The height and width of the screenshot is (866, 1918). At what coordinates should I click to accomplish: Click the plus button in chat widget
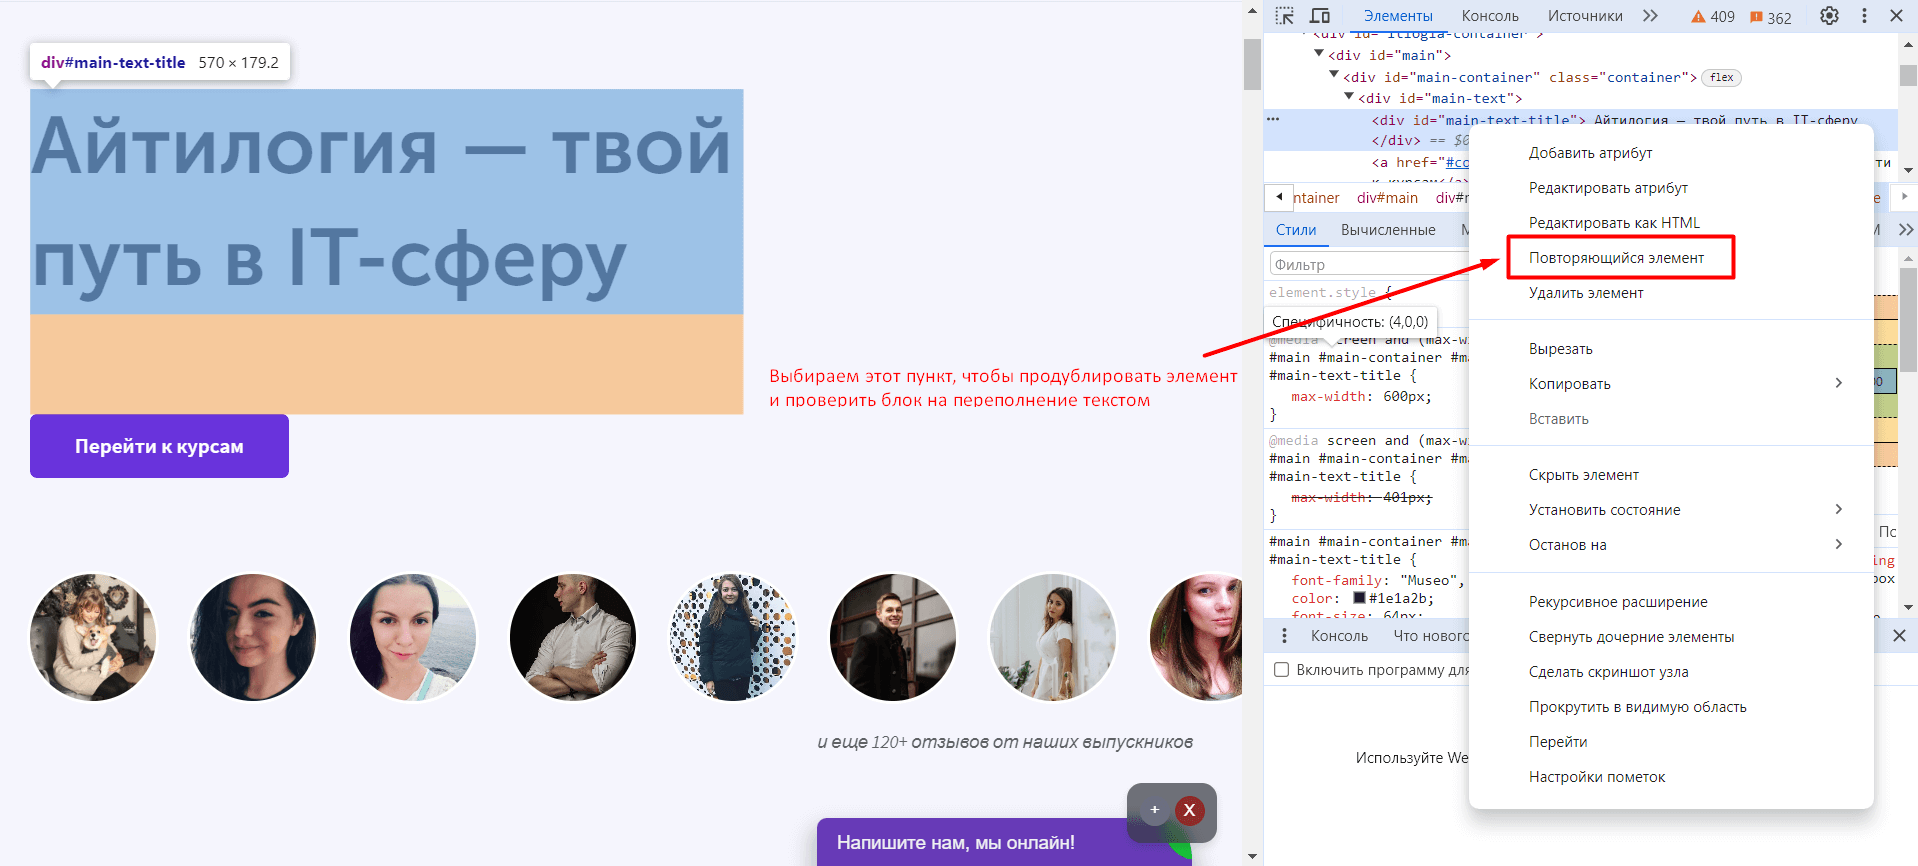pyautogui.click(x=1154, y=810)
